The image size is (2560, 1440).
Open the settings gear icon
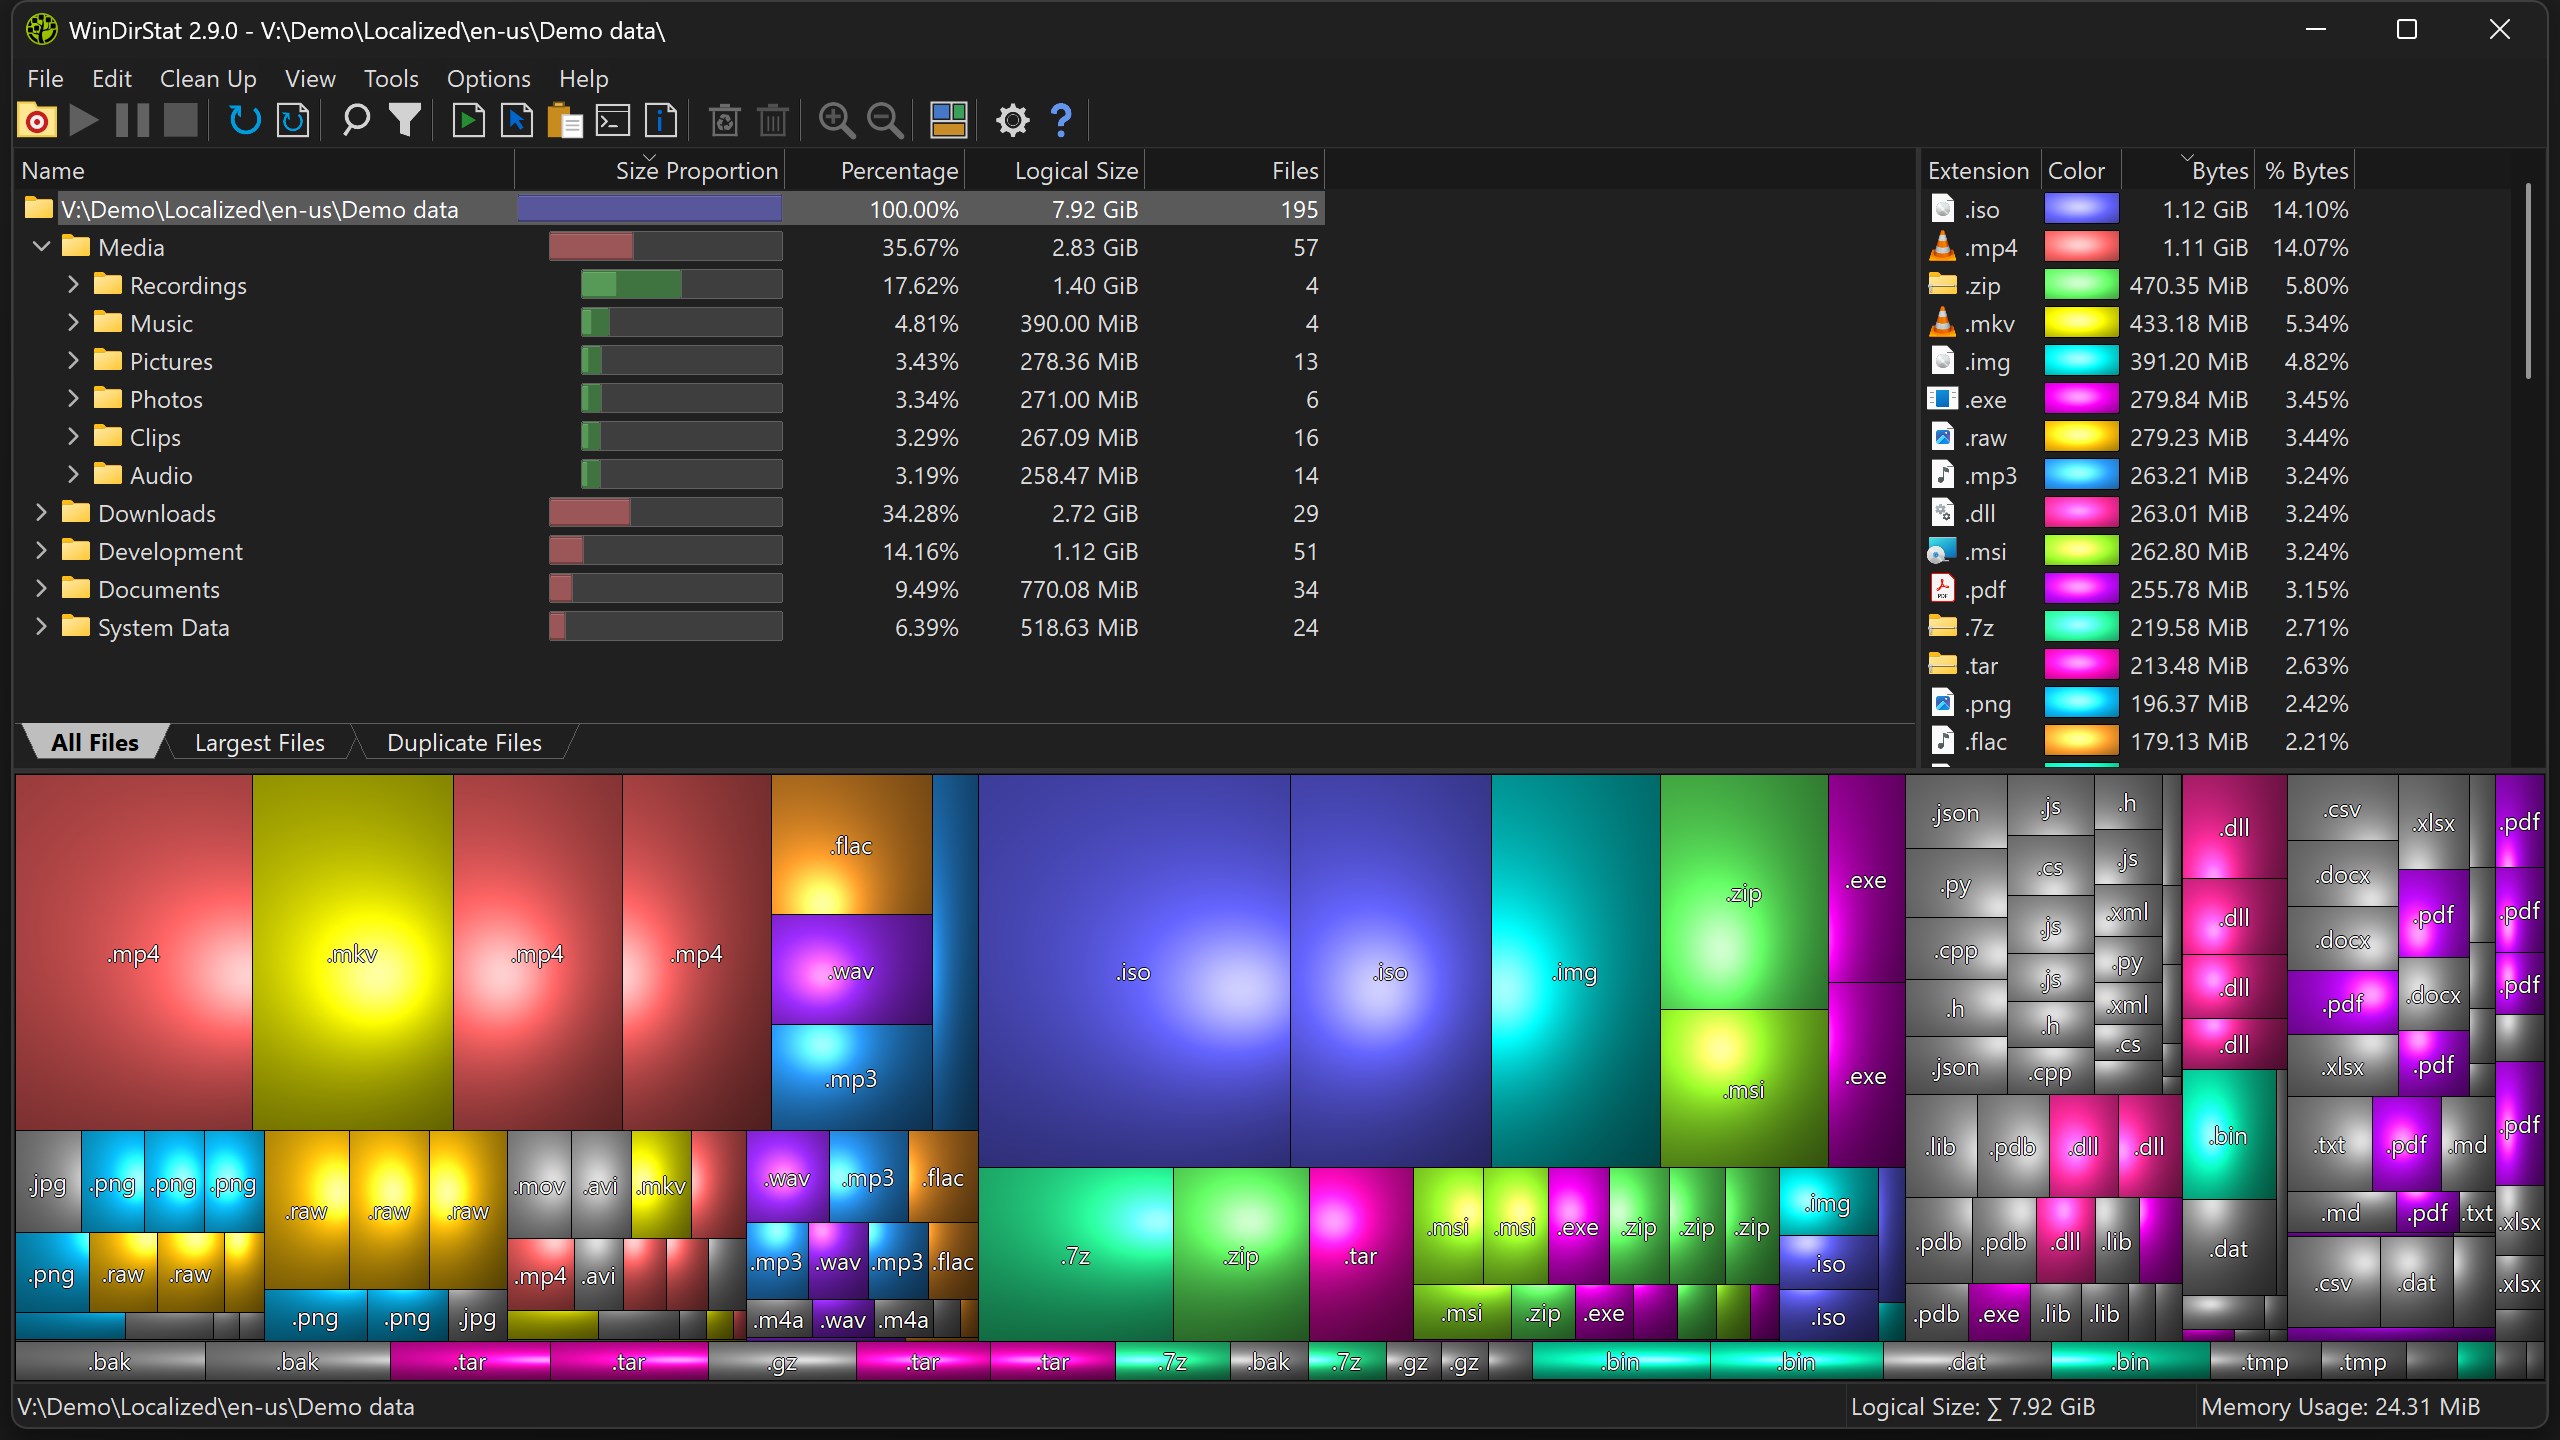[1012, 121]
